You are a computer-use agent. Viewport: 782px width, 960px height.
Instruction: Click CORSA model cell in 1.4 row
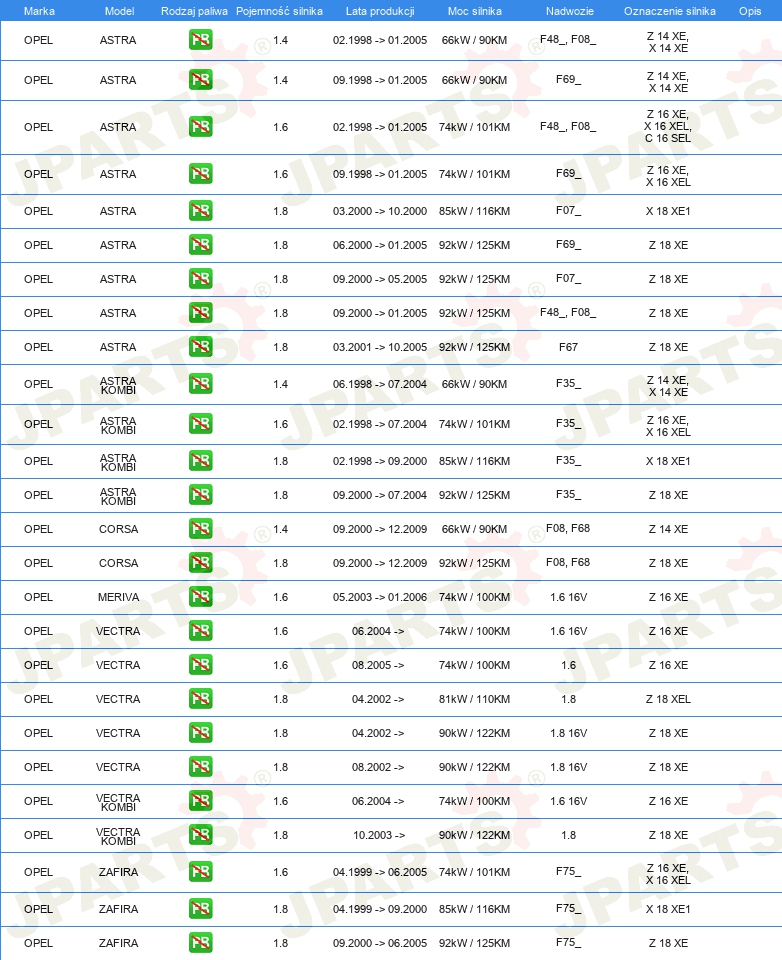coord(118,529)
